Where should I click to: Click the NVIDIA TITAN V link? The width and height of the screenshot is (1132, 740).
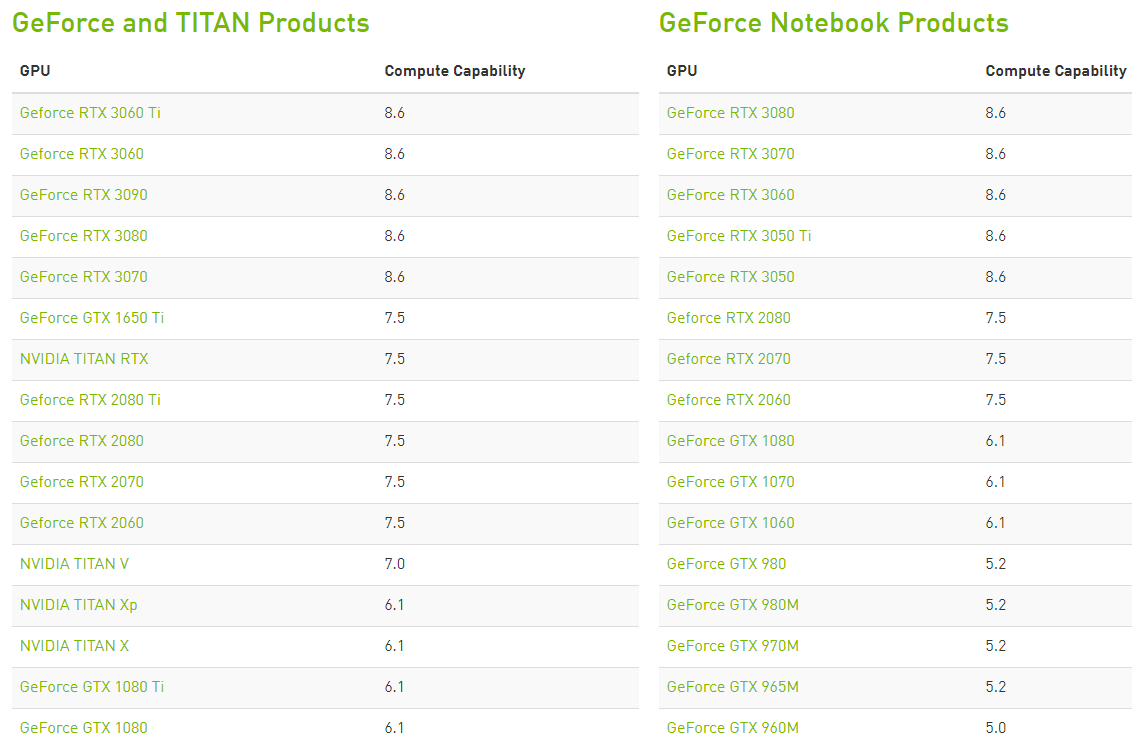[x=74, y=564]
